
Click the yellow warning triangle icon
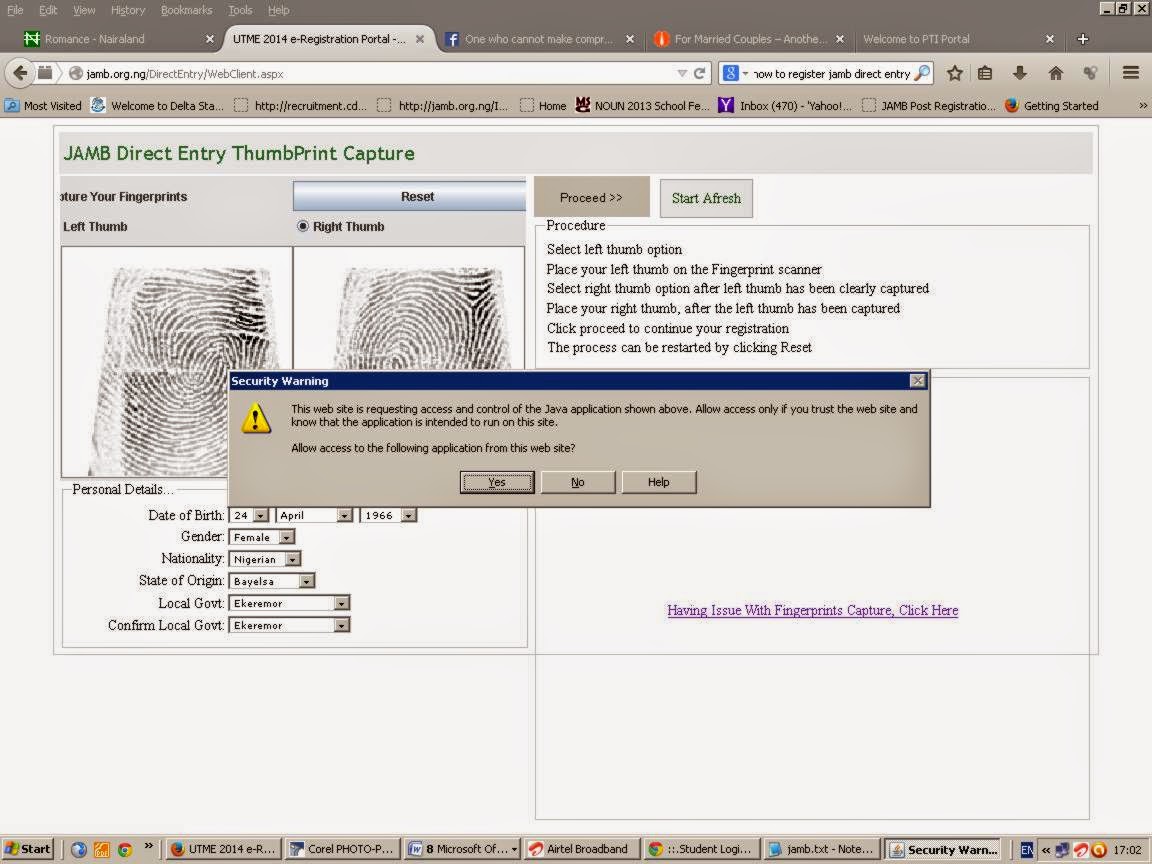[256, 418]
